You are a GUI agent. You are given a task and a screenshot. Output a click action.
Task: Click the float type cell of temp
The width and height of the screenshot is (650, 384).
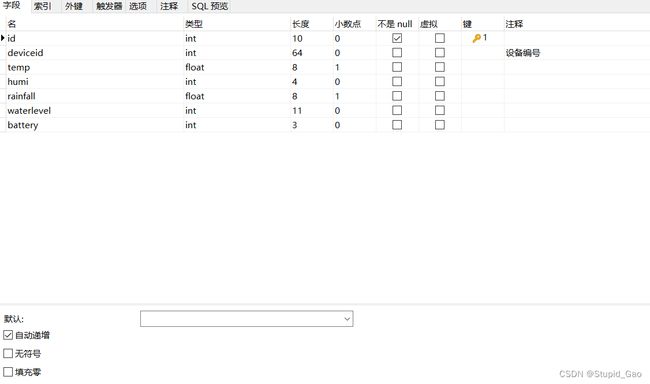coord(237,67)
